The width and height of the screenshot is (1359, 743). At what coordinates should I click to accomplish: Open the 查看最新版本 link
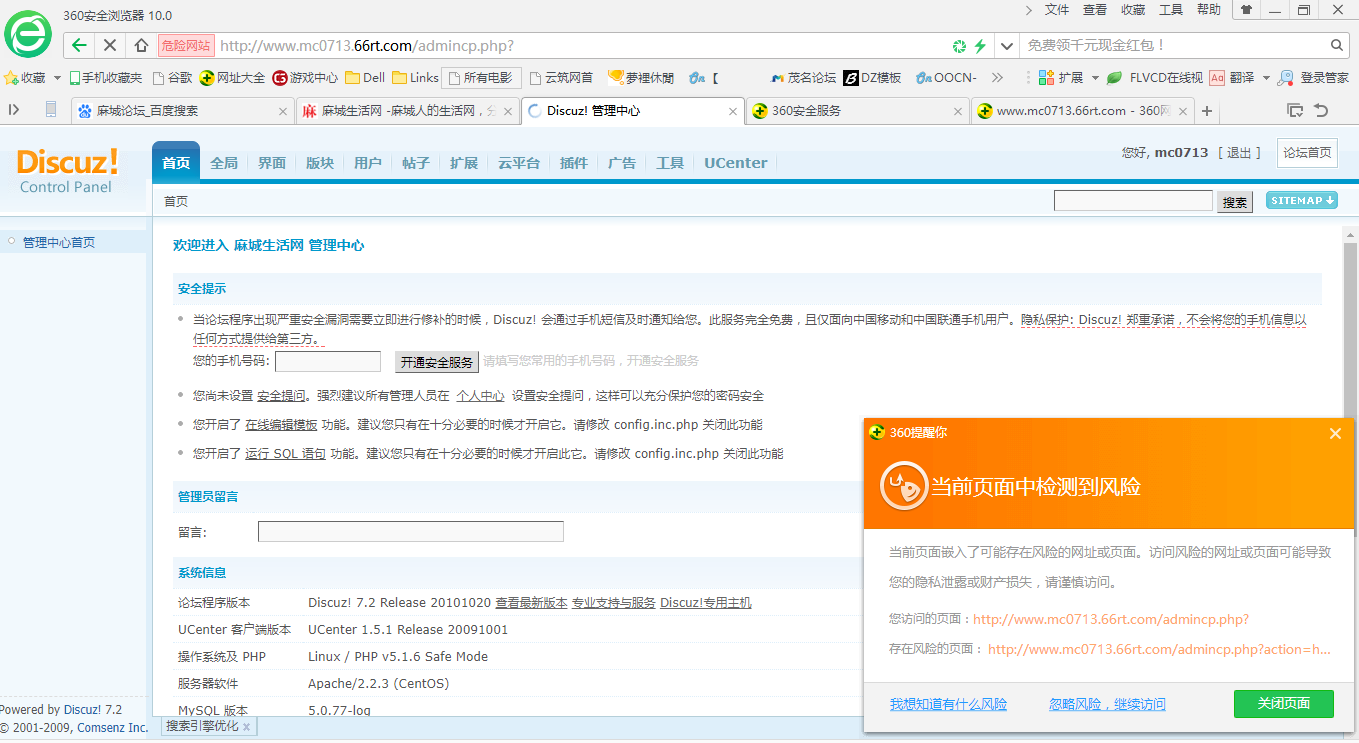pyautogui.click(x=531, y=603)
